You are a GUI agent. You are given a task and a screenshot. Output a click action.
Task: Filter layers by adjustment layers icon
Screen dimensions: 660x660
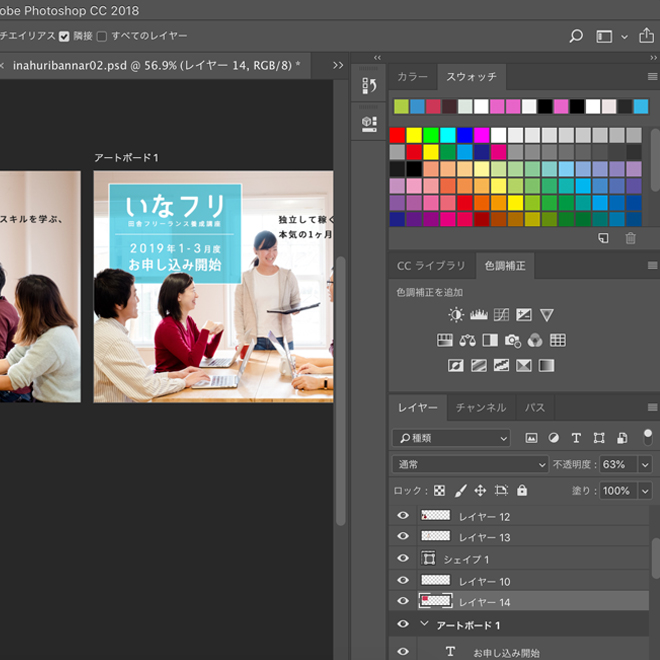(554, 438)
